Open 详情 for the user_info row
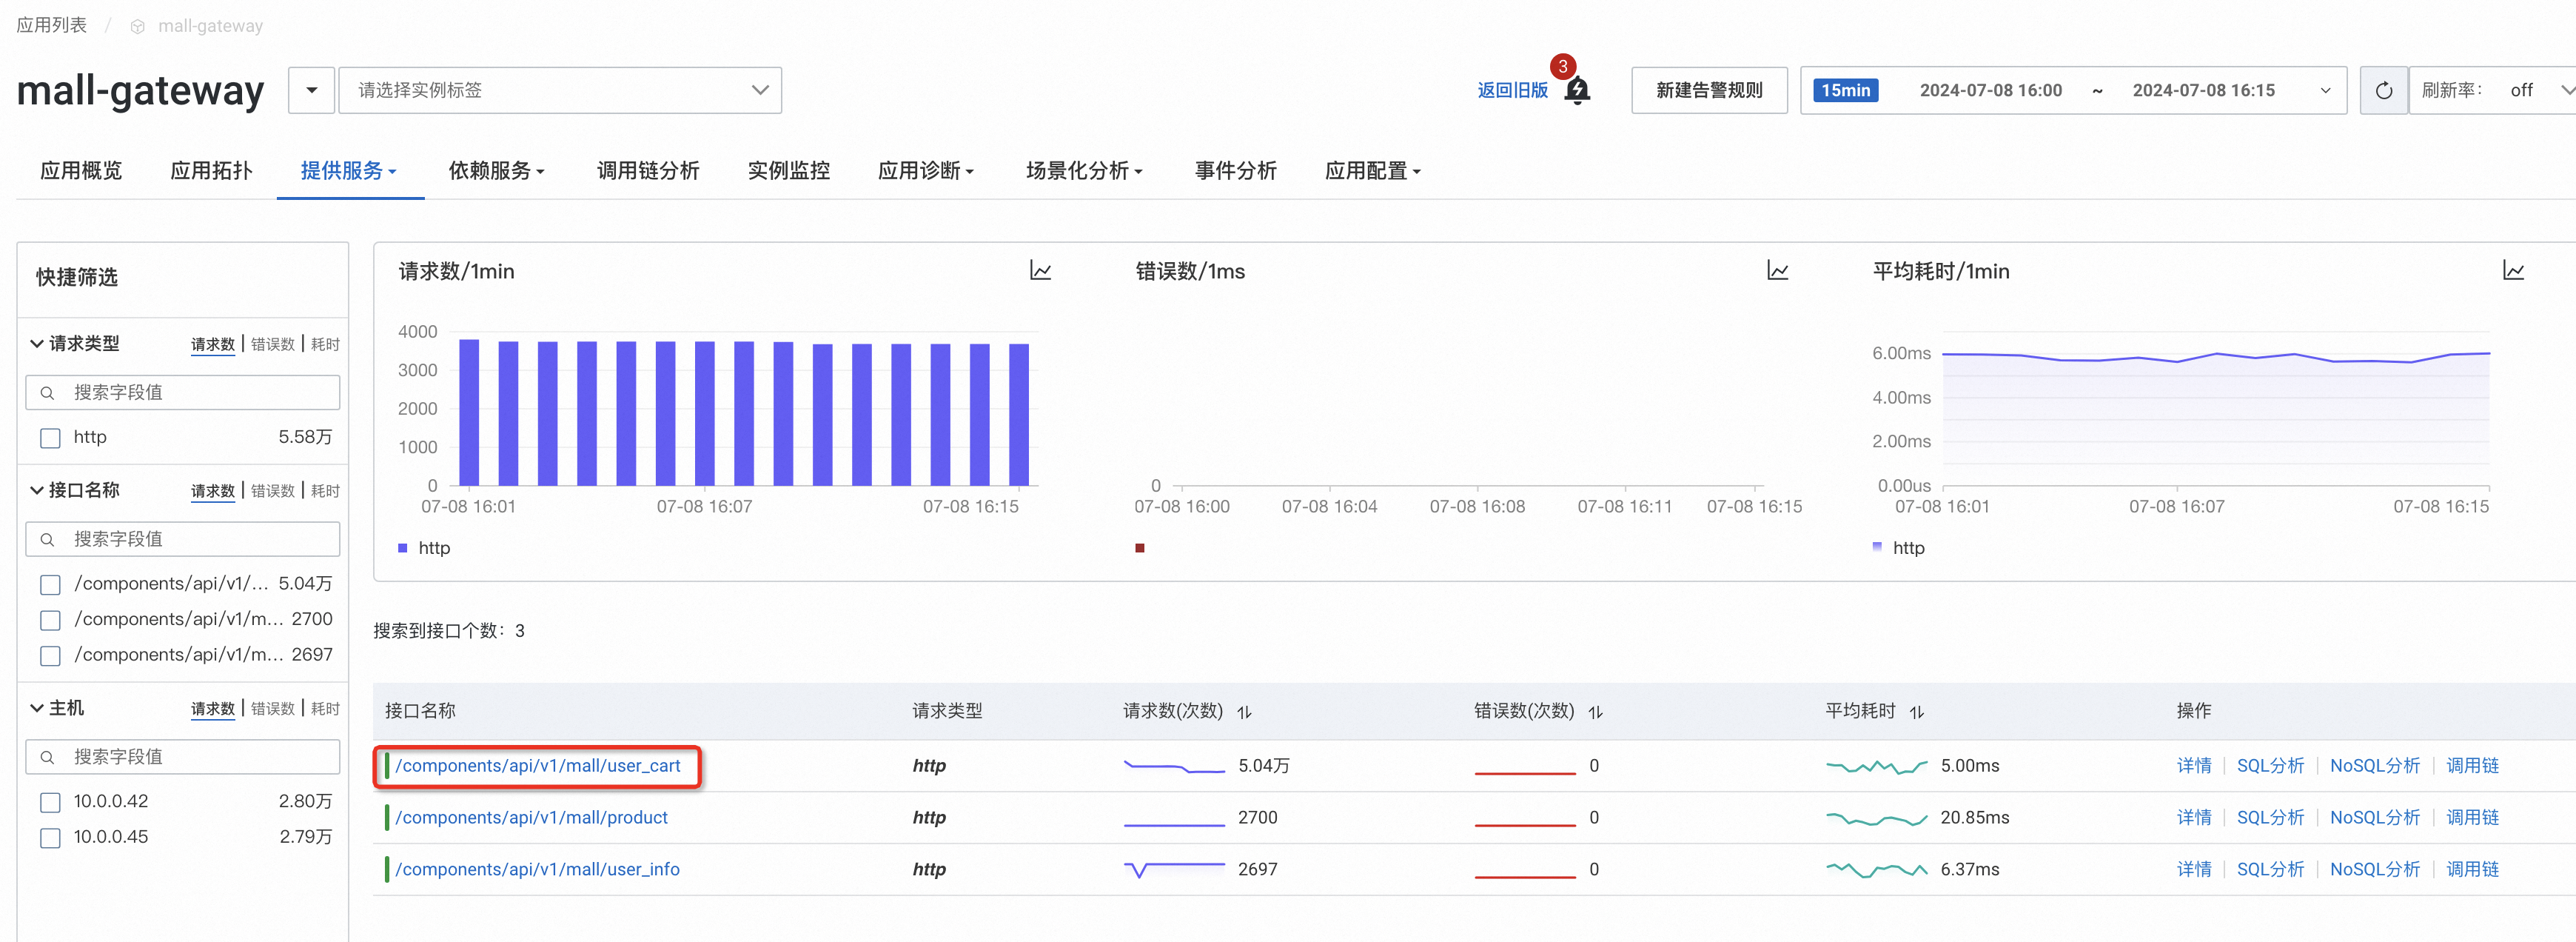 (2194, 870)
